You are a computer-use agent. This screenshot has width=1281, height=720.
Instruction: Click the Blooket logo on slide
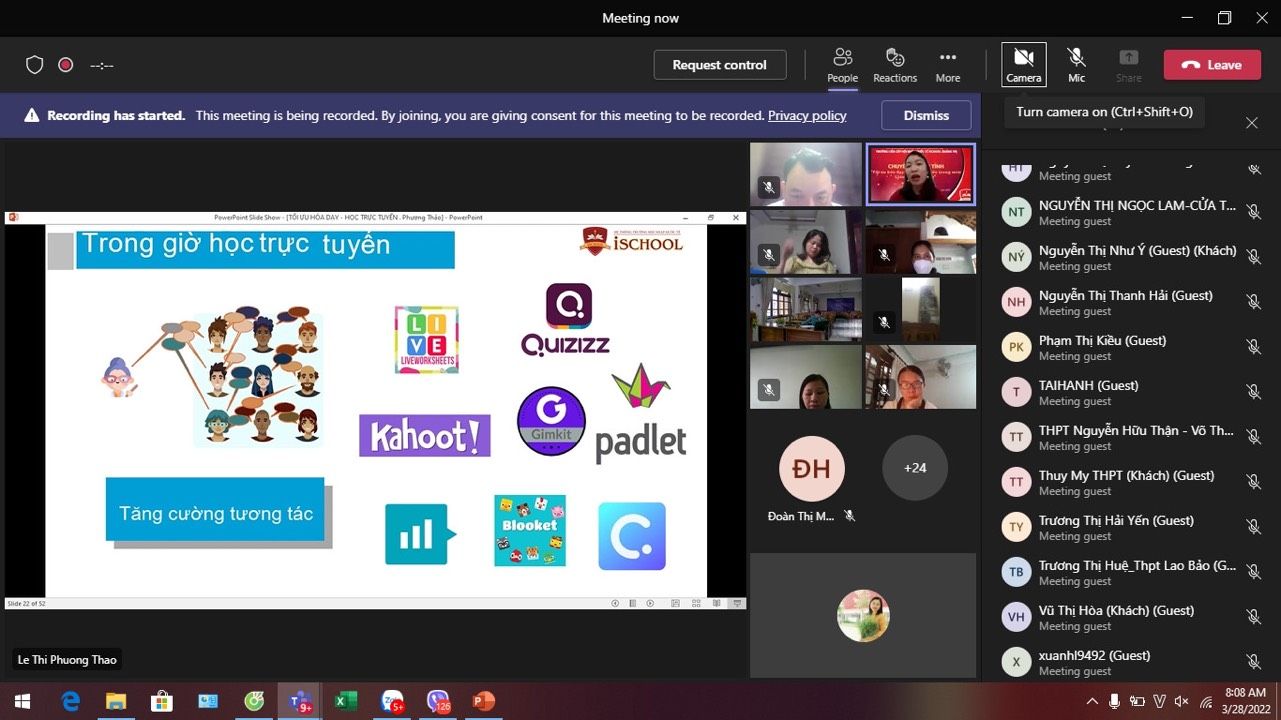point(530,530)
